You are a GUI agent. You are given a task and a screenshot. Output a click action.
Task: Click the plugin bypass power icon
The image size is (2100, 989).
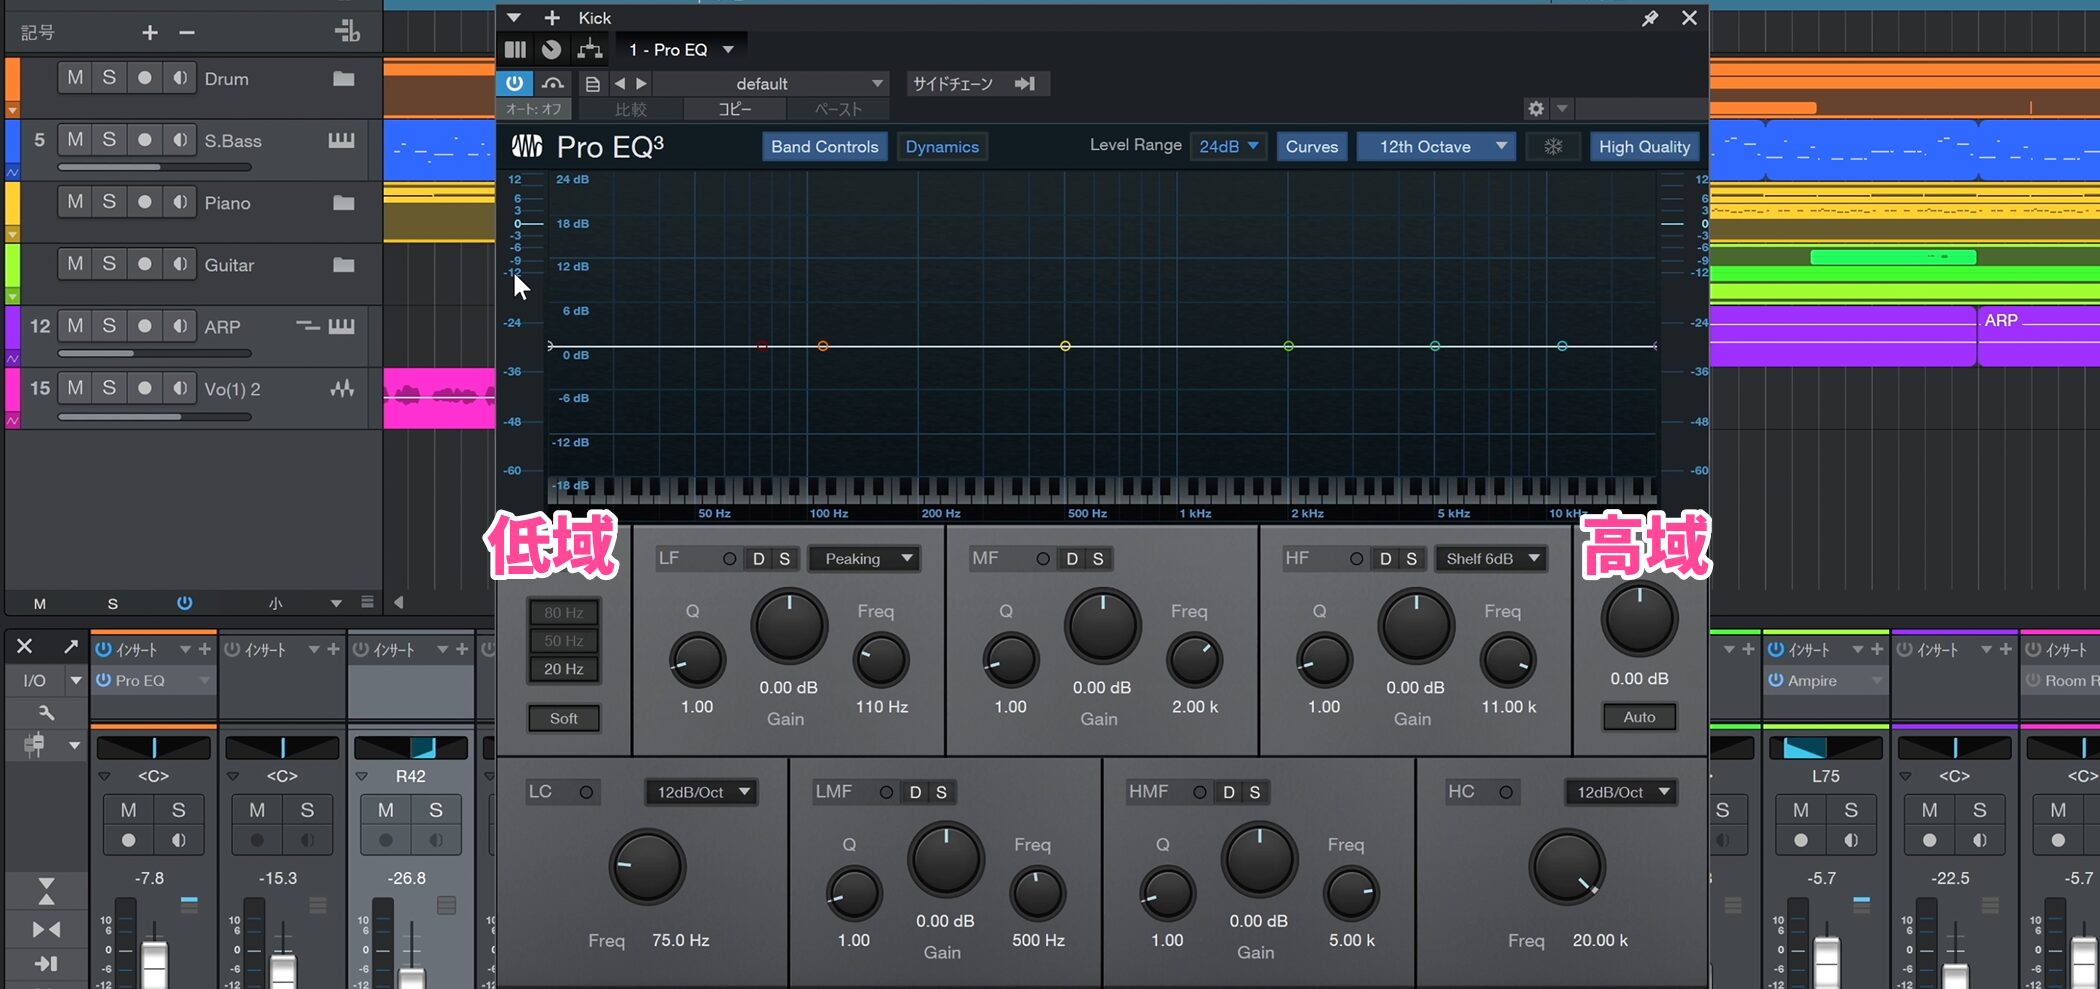[514, 83]
